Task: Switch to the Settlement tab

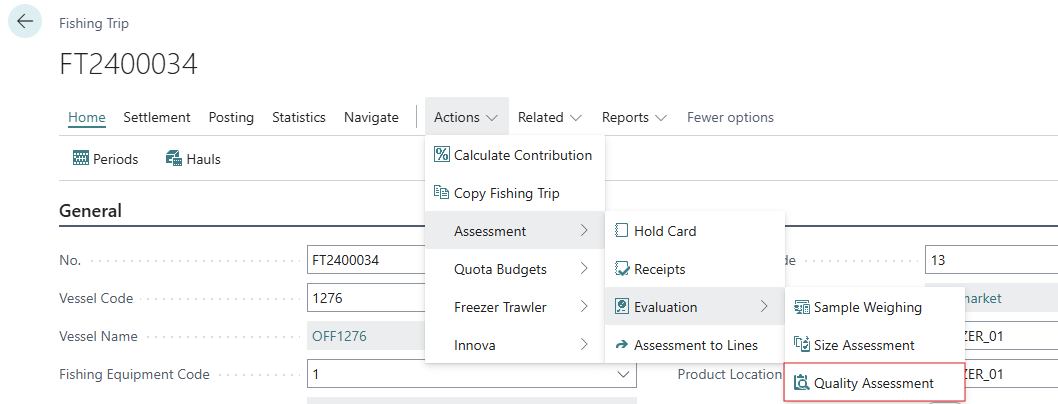Action: point(157,117)
